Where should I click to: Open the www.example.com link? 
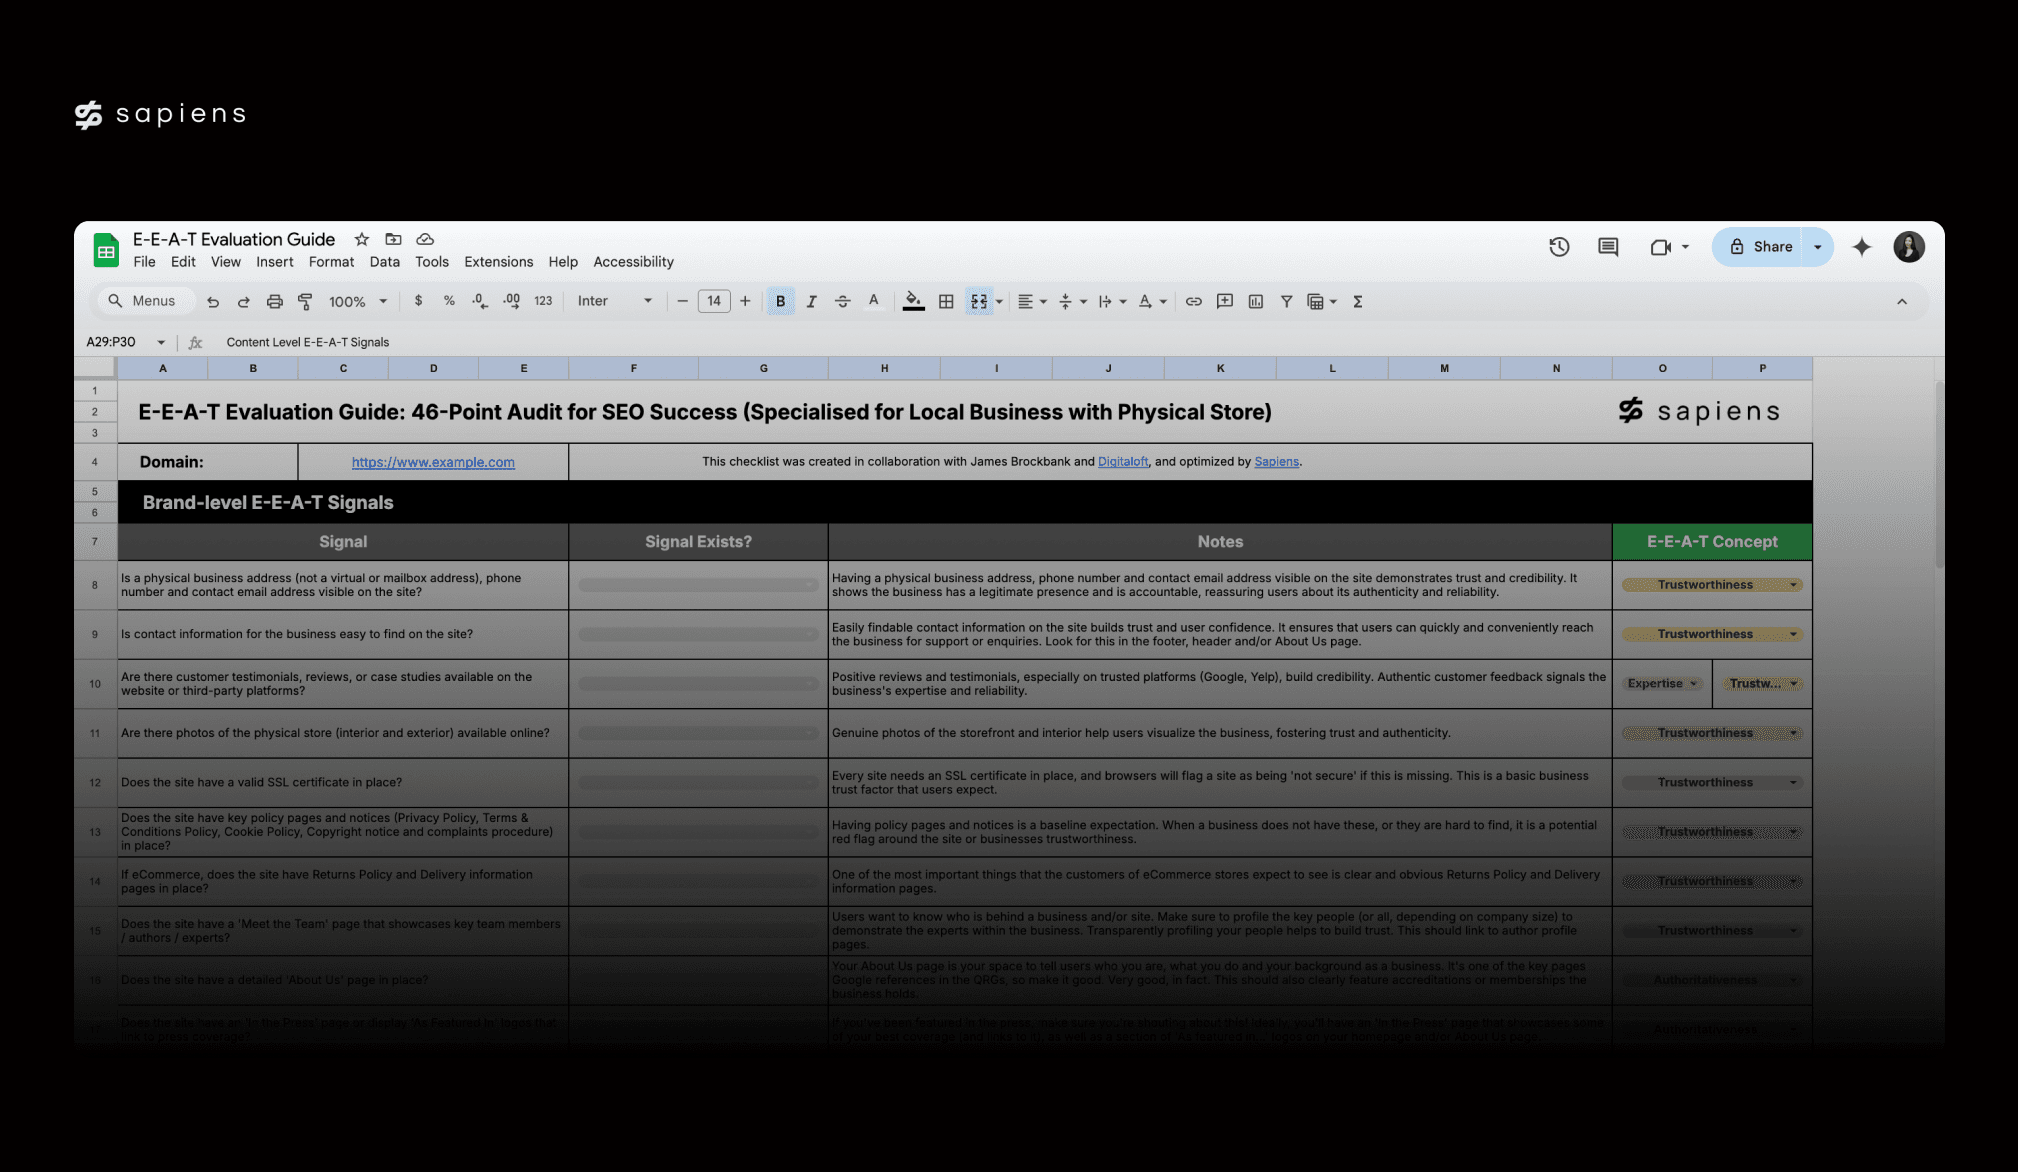click(x=433, y=462)
